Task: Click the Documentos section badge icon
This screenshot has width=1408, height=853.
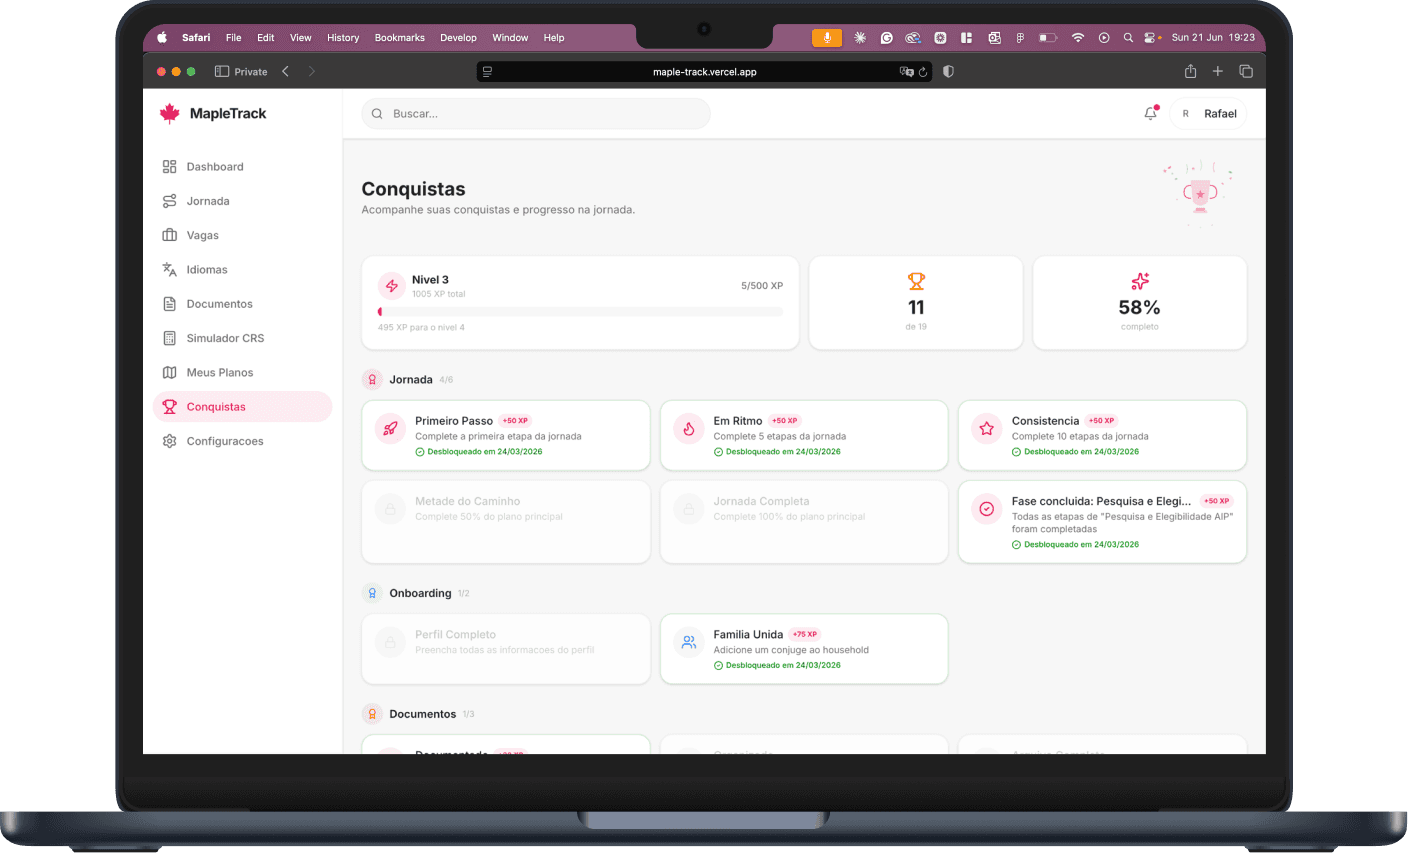Action: point(372,714)
